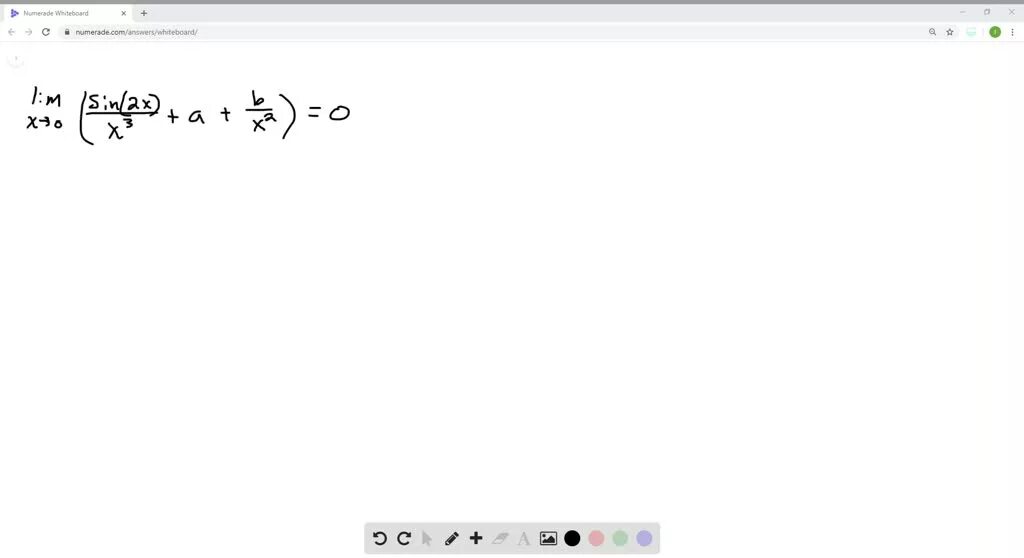
Task: Choose the purple pen color
Action: [645, 538]
